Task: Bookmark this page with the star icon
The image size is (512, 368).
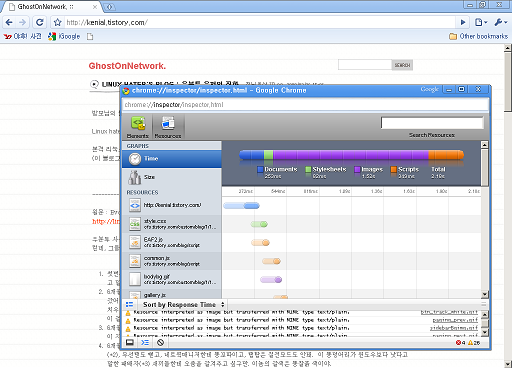Action: tap(58, 22)
